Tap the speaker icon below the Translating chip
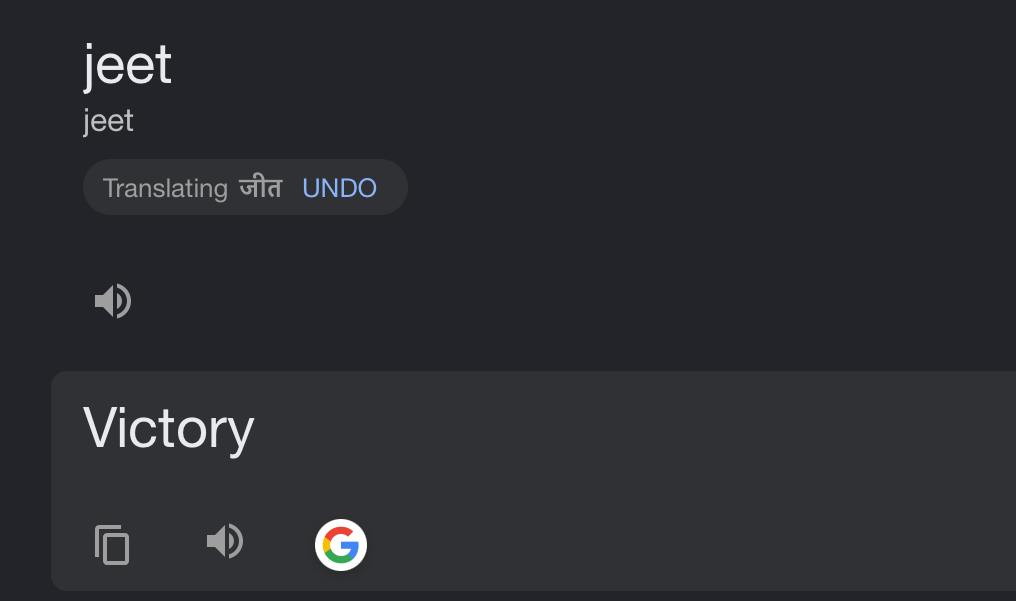The image size is (1016, 601). point(113,301)
